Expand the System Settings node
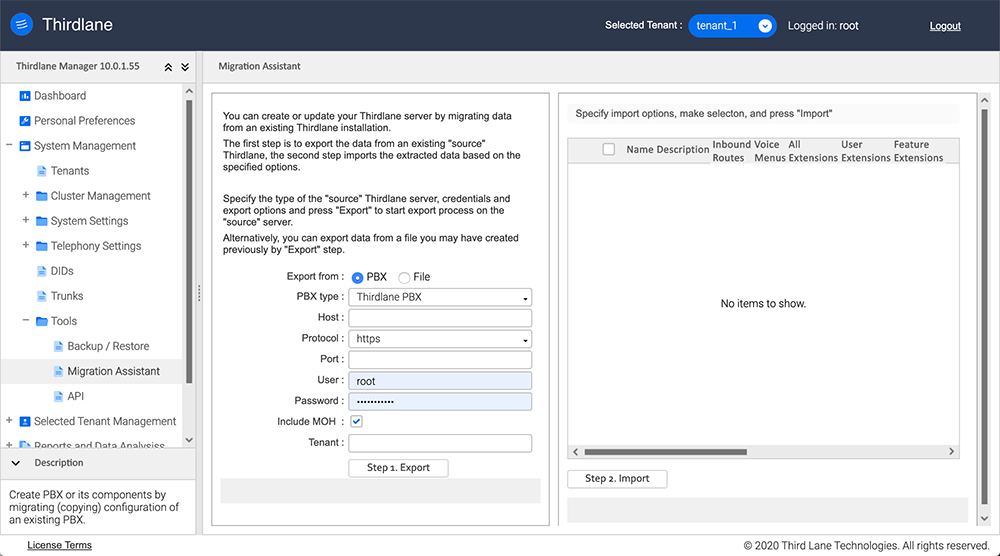The image size is (1000, 556). click(26, 219)
